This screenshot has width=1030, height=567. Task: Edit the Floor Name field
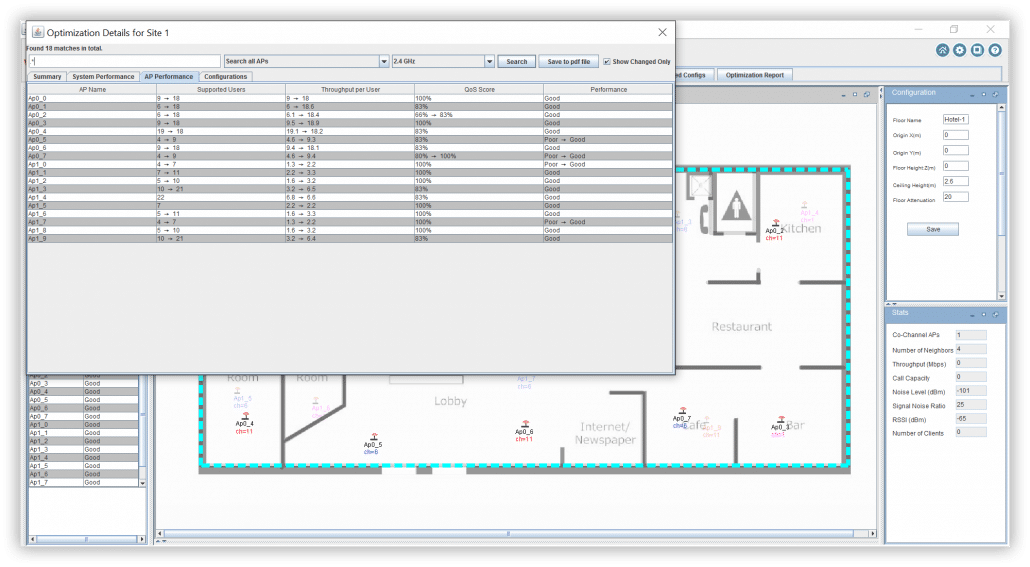956,120
